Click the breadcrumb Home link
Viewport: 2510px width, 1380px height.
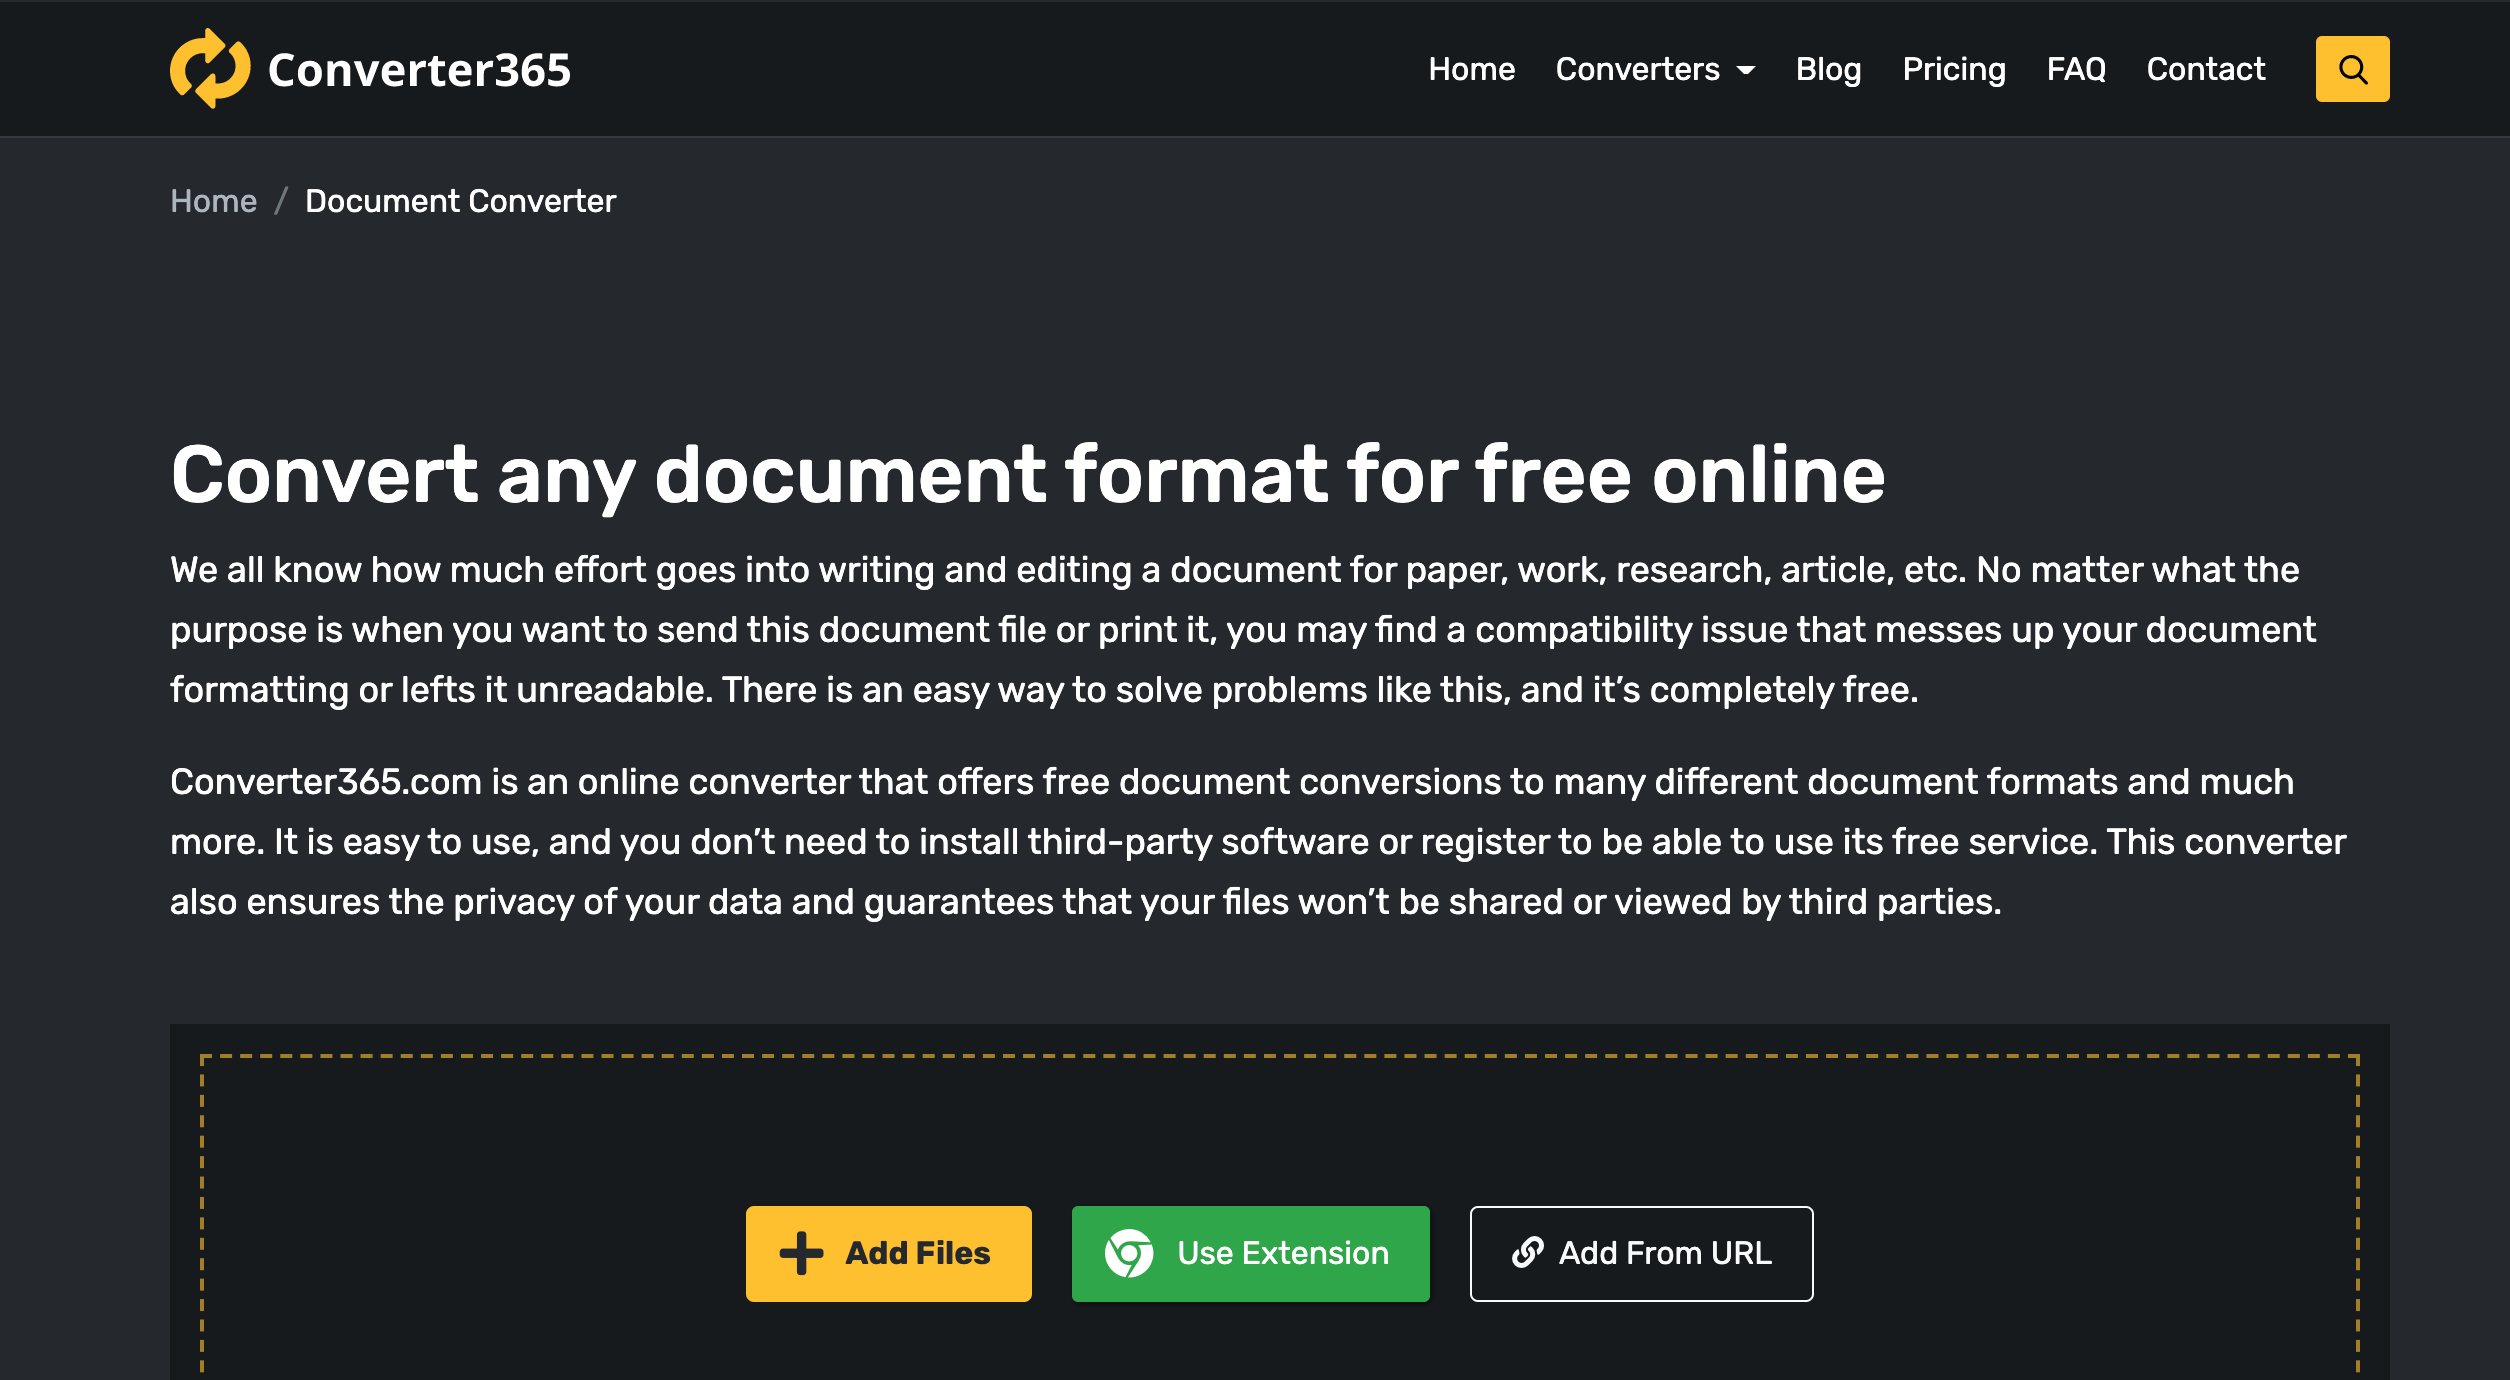pos(212,201)
